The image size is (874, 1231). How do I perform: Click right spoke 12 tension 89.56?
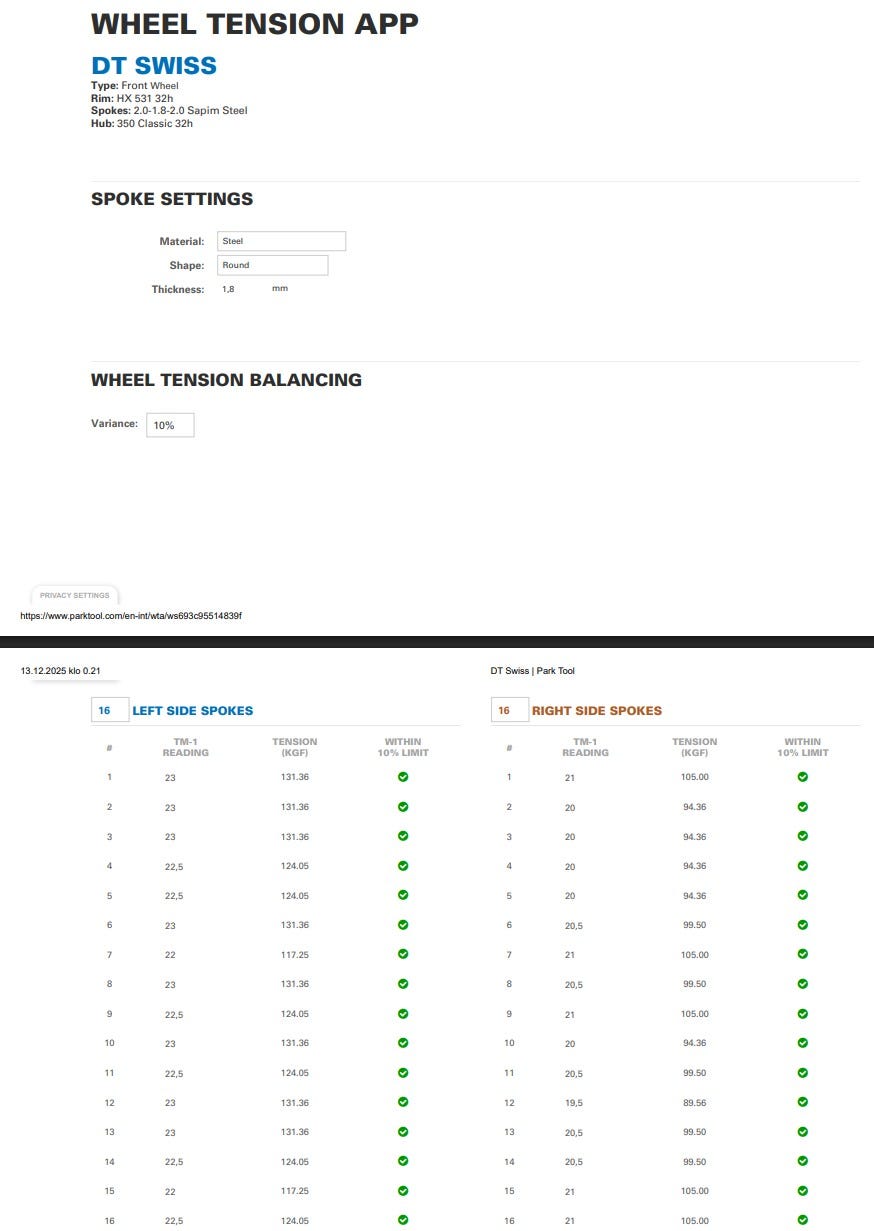[695, 1103]
